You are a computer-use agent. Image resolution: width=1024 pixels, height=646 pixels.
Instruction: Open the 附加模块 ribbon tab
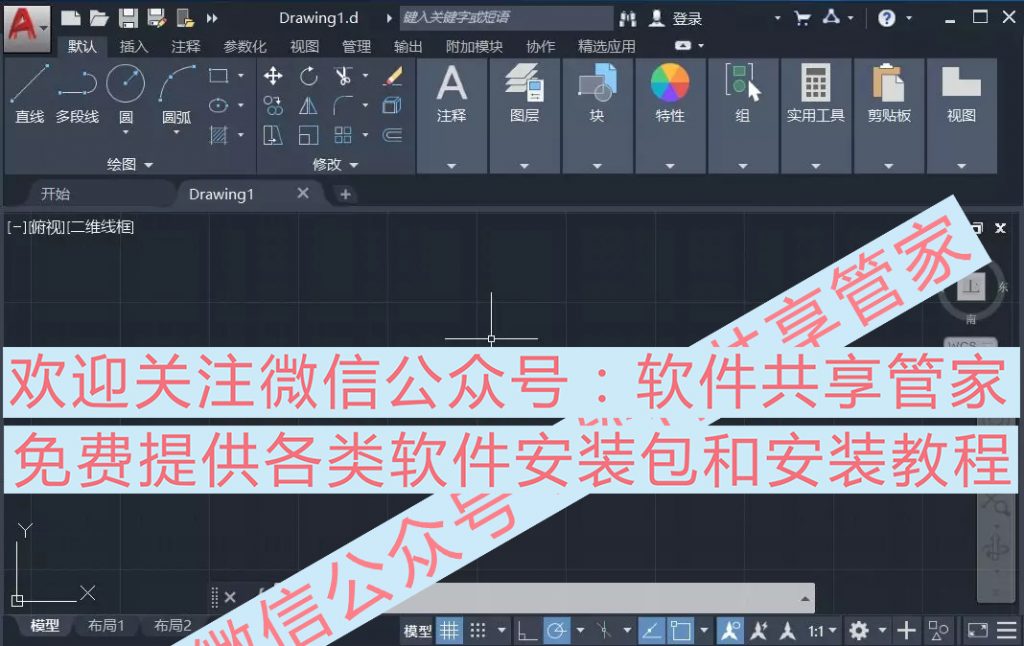point(474,46)
